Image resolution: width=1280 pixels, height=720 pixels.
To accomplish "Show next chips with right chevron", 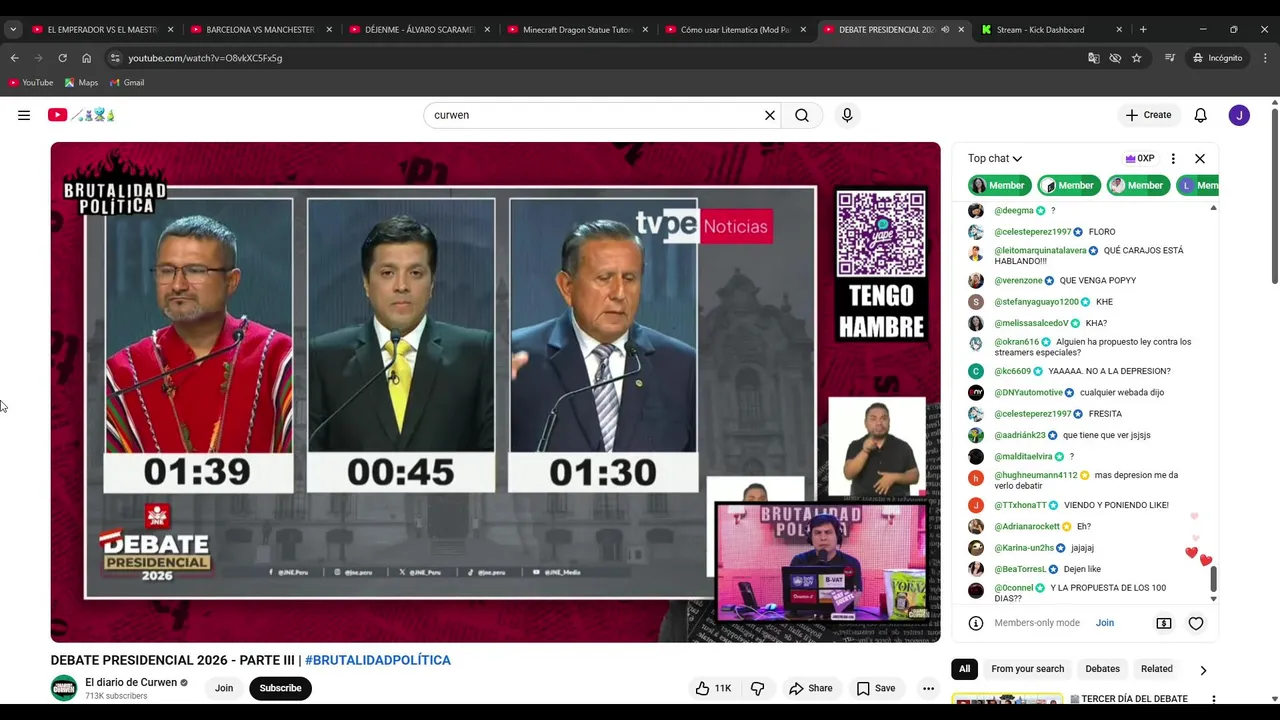I will [1203, 670].
